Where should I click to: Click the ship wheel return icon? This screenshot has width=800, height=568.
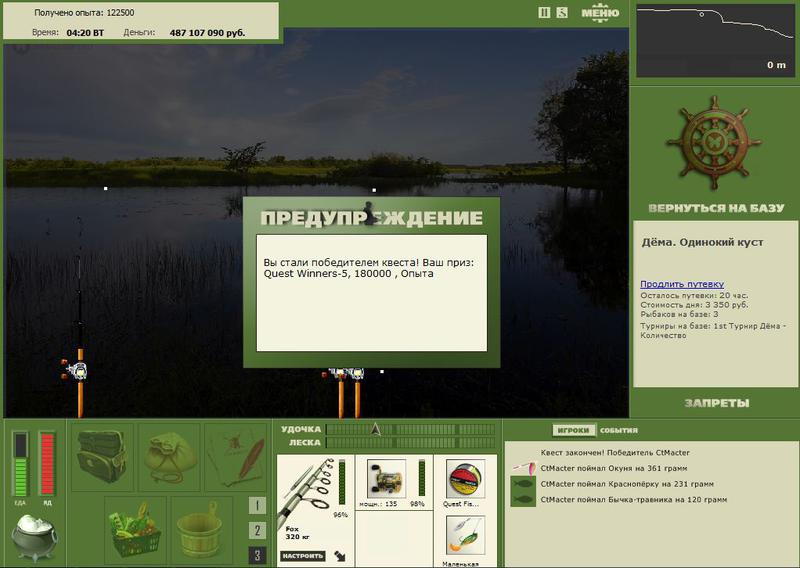pos(714,143)
